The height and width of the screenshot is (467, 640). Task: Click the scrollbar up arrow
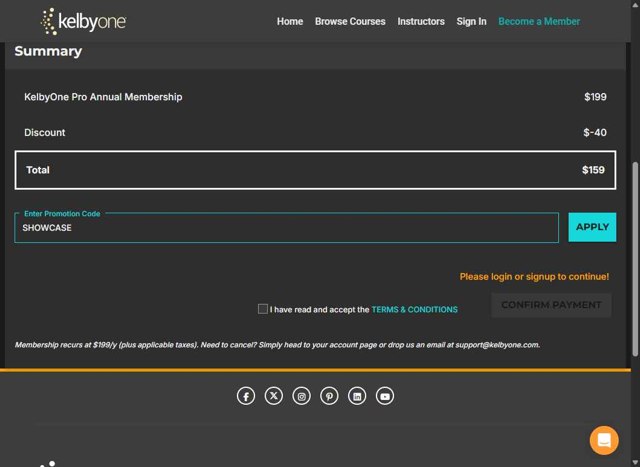click(635, 4)
